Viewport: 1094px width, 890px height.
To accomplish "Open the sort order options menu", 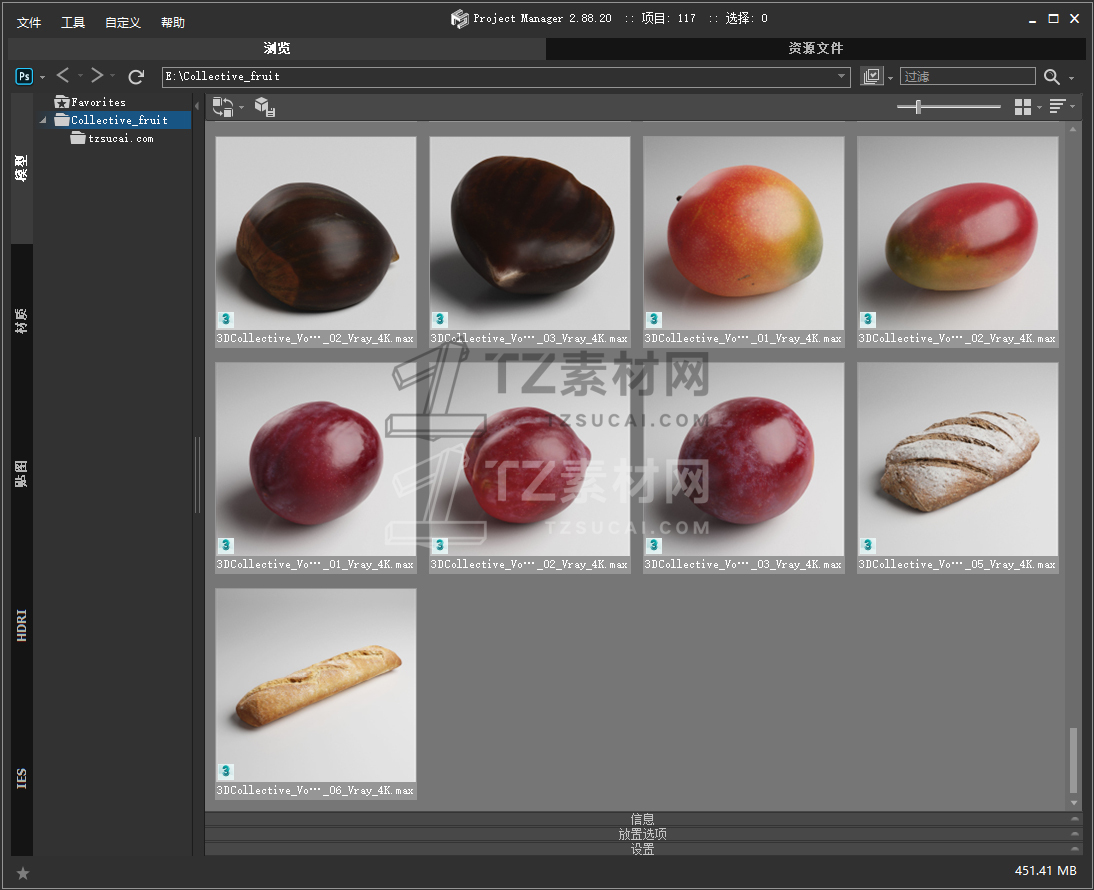I will pos(1057,107).
